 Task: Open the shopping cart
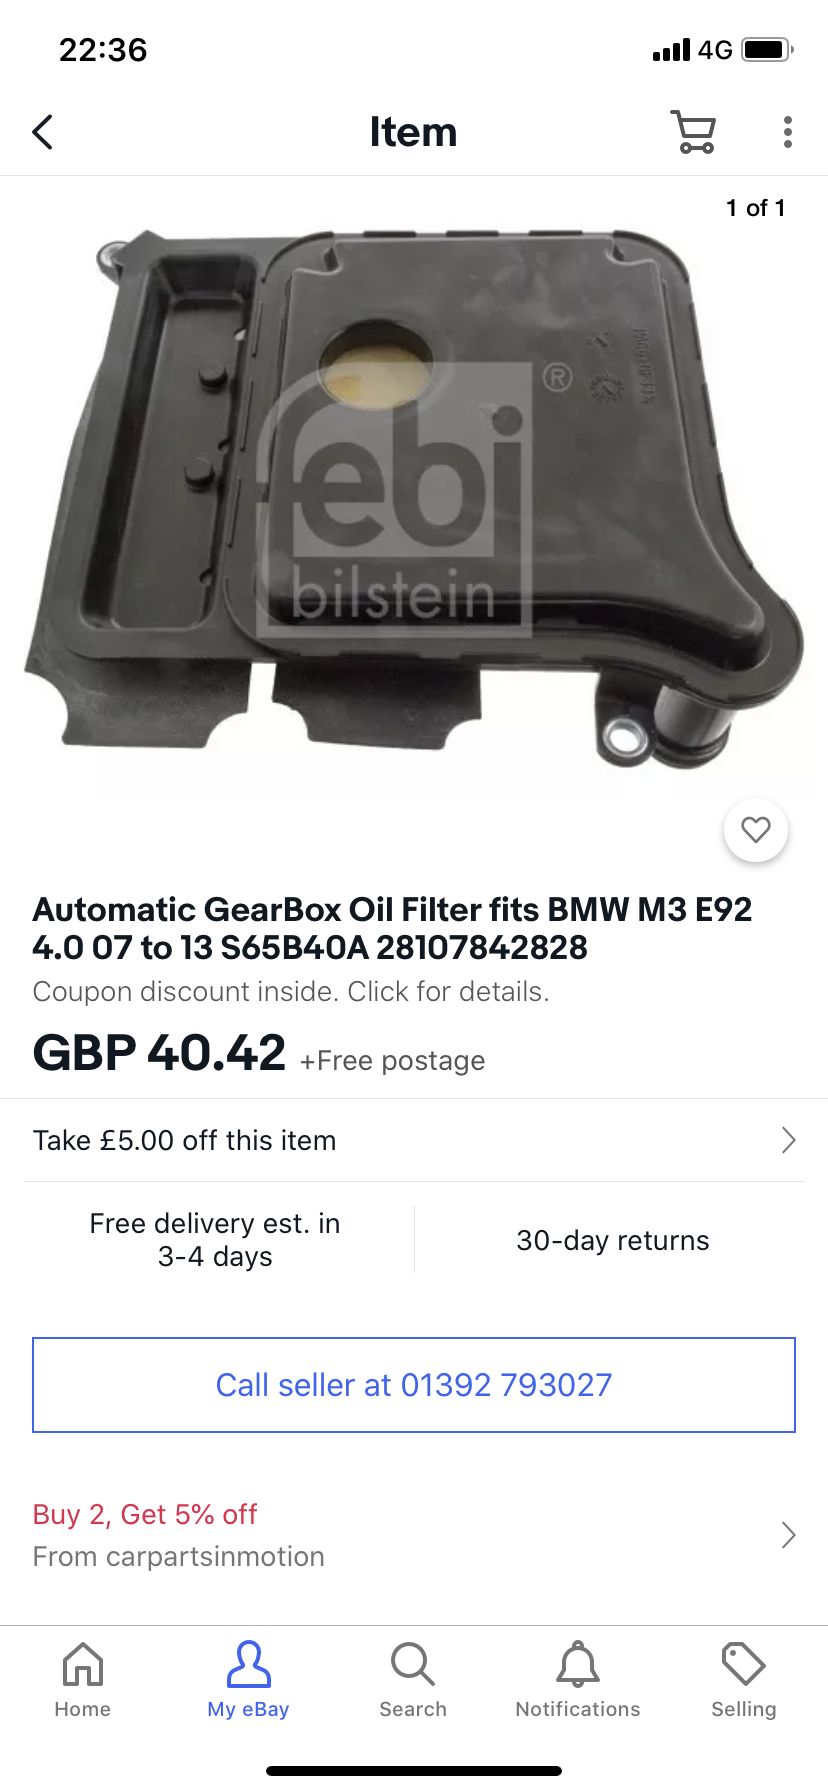click(x=693, y=132)
